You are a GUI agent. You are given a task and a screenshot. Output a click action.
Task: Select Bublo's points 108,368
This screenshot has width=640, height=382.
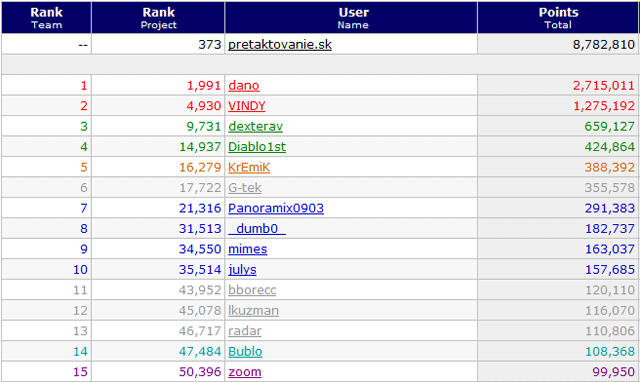click(x=610, y=351)
